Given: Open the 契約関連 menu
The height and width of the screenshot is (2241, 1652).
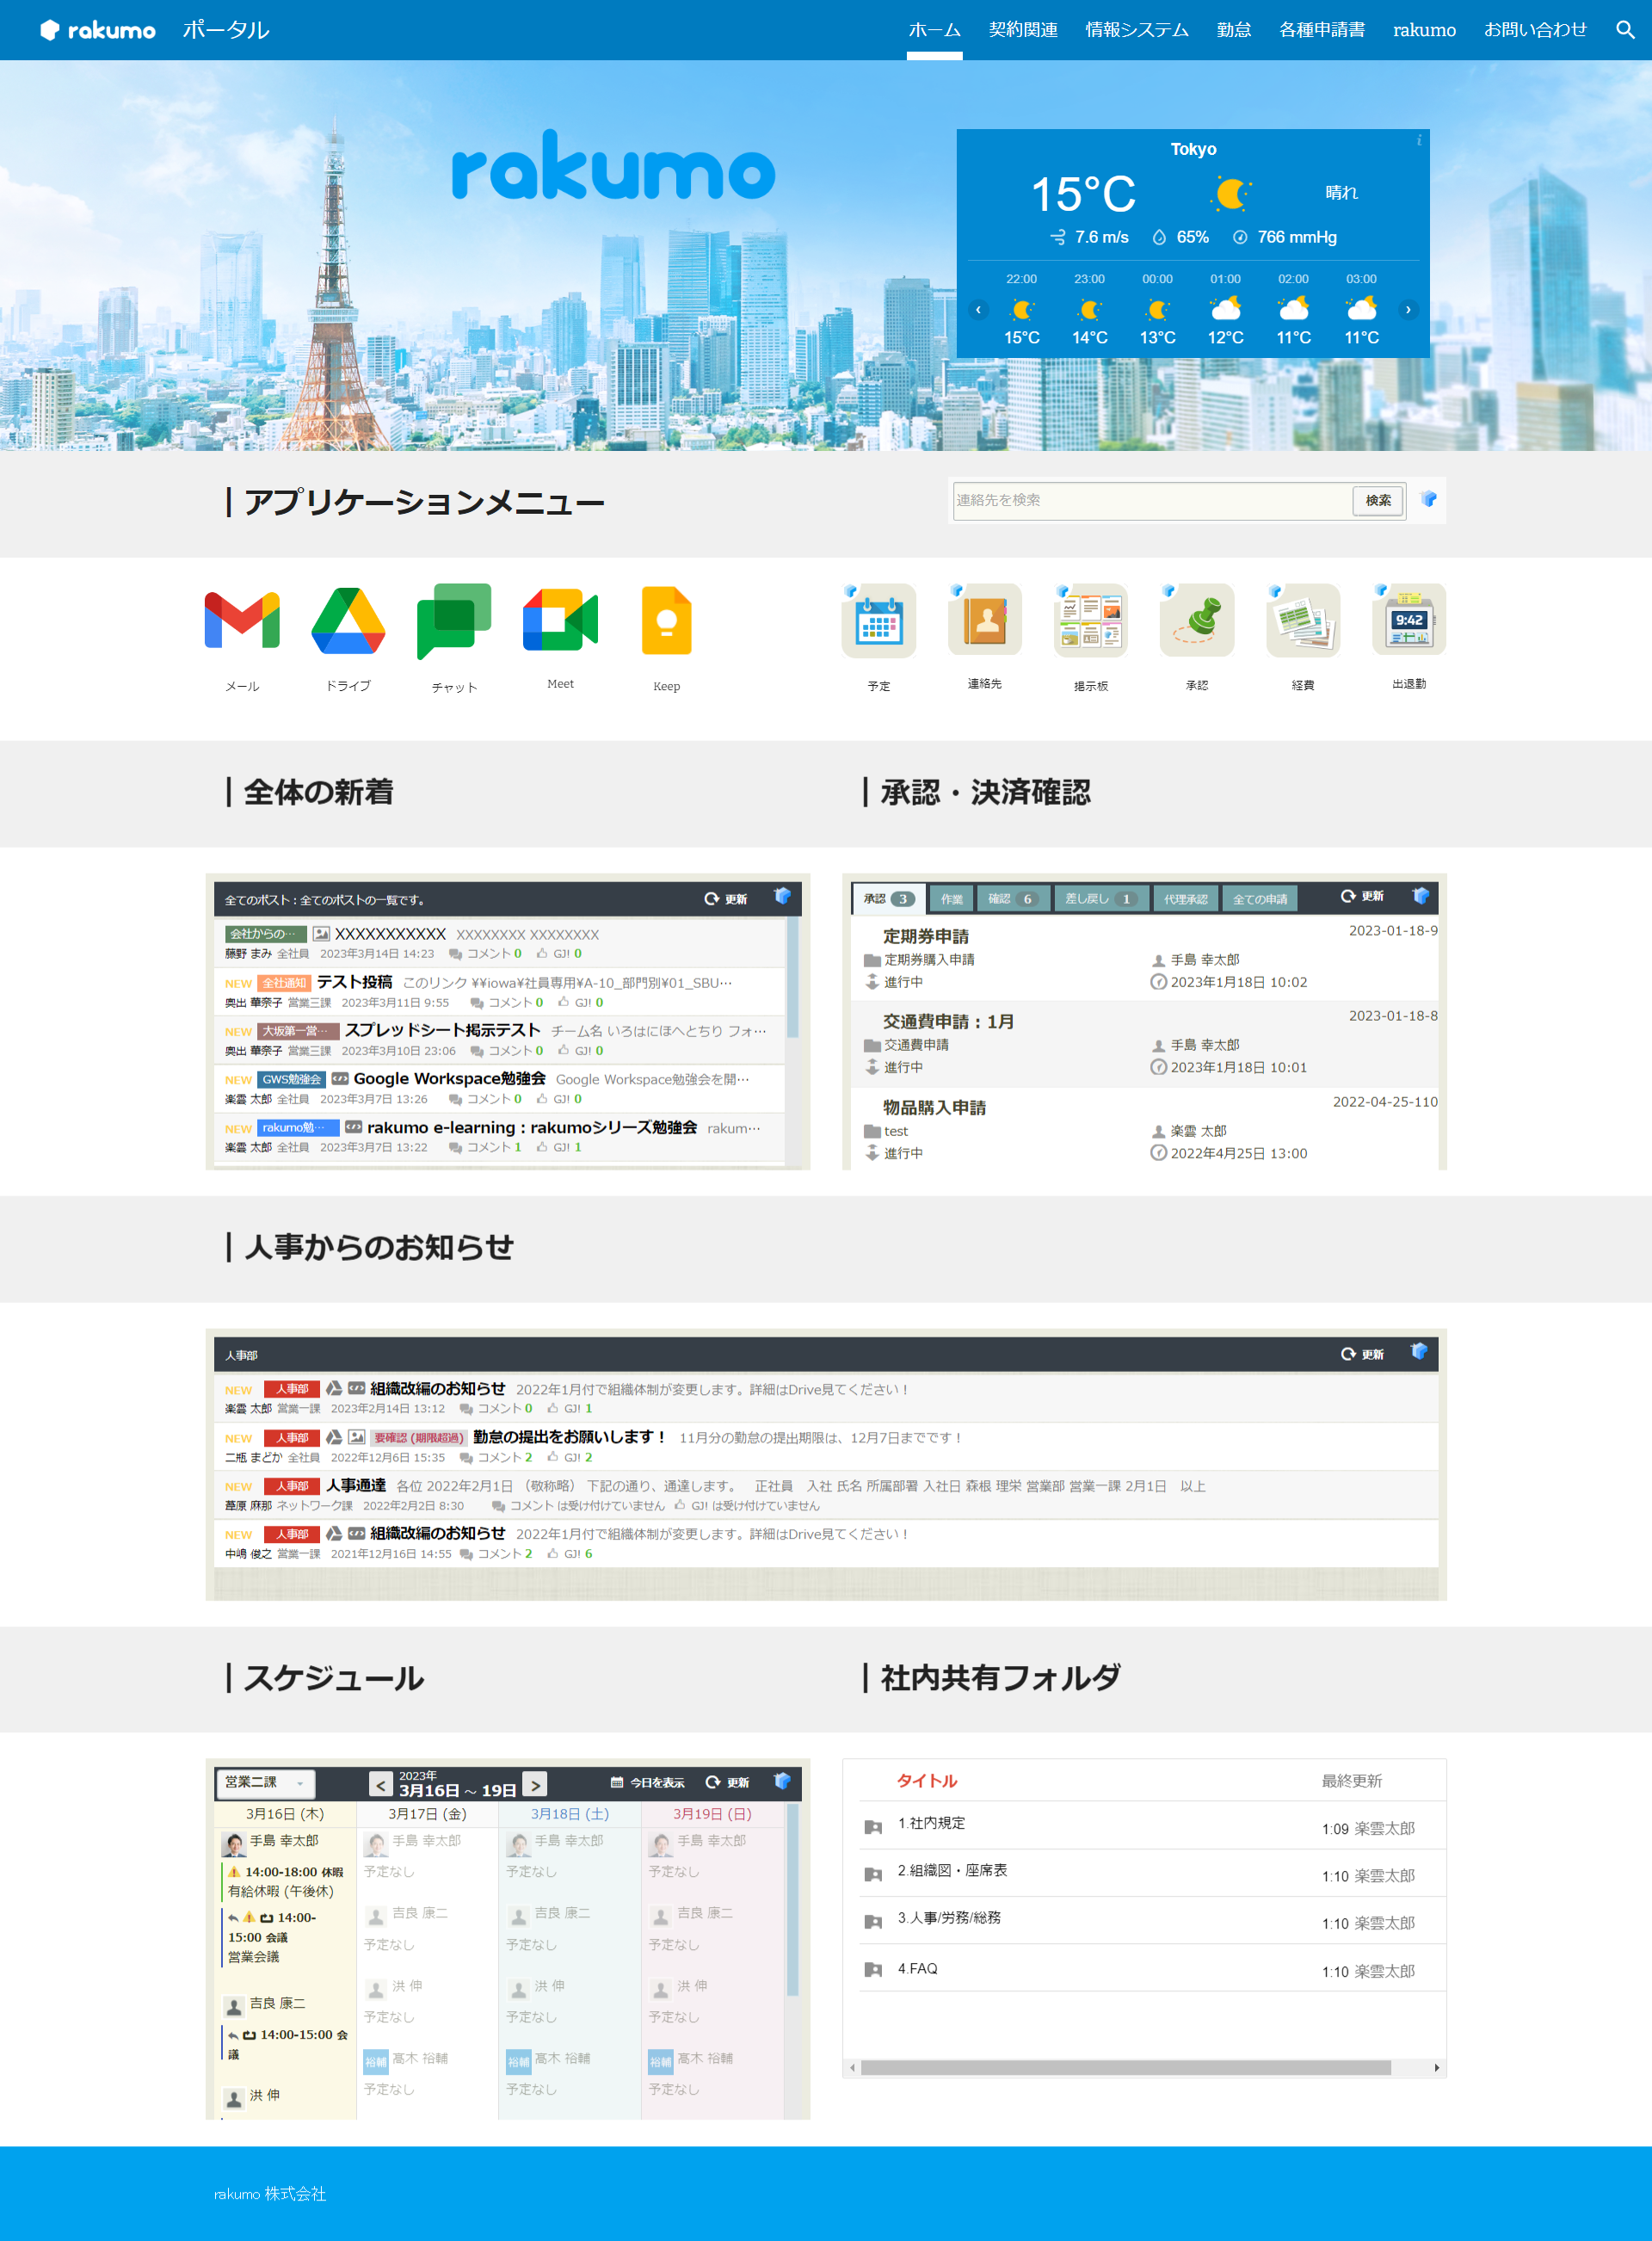Looking at the screenshot, I should [x=1023, y=30].
